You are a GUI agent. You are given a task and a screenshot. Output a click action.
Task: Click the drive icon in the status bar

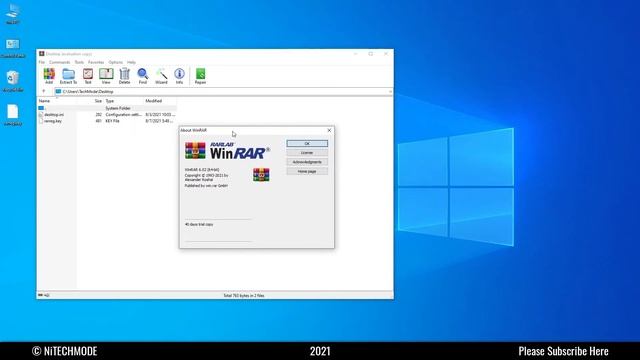[x=40, y=295]
